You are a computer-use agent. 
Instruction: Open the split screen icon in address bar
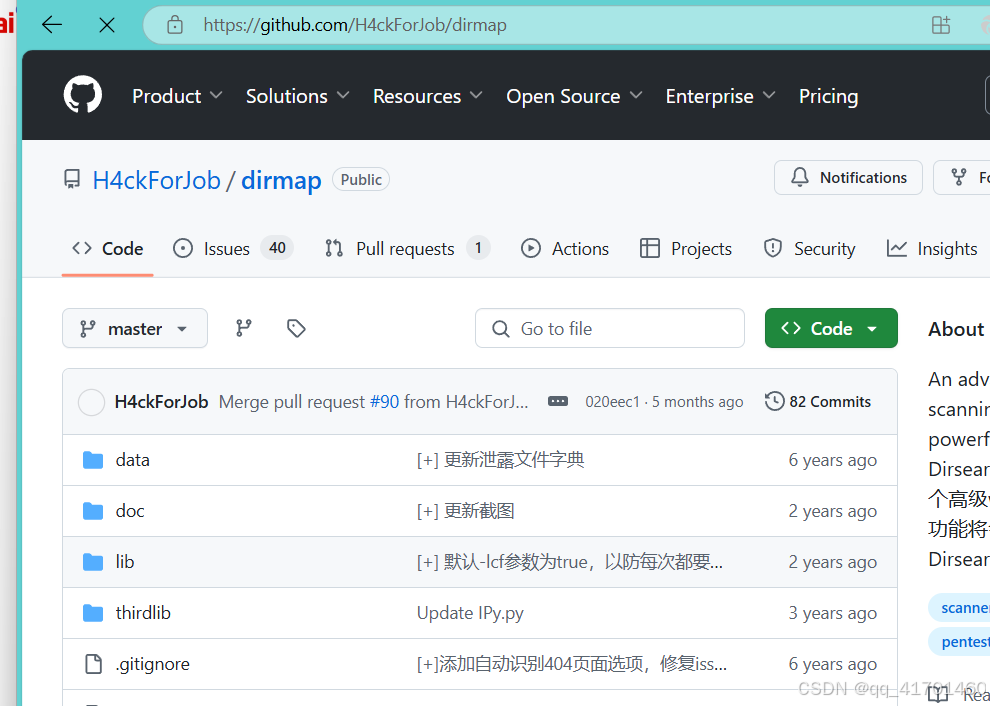pyautogui.click(x=941, y=25)
